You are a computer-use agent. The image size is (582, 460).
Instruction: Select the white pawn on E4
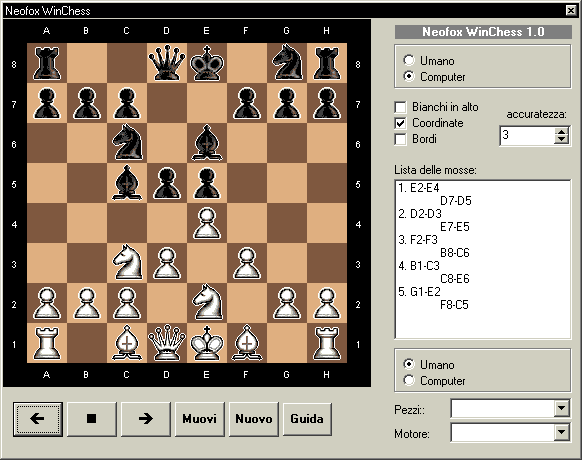(207, 223)
